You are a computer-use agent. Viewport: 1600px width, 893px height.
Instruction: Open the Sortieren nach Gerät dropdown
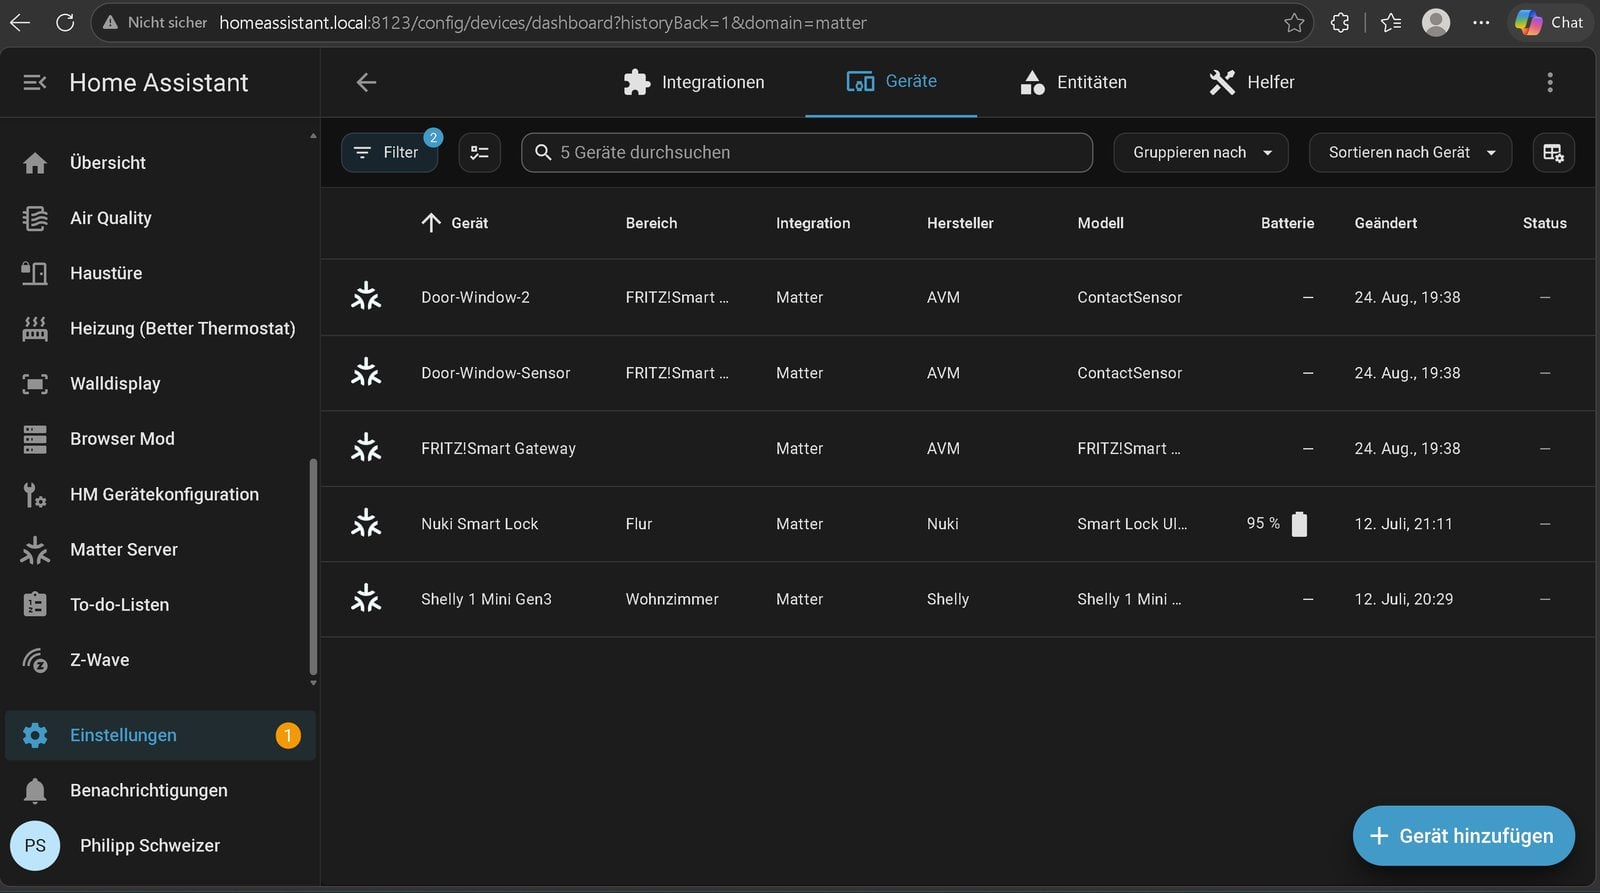[1410, 152]
